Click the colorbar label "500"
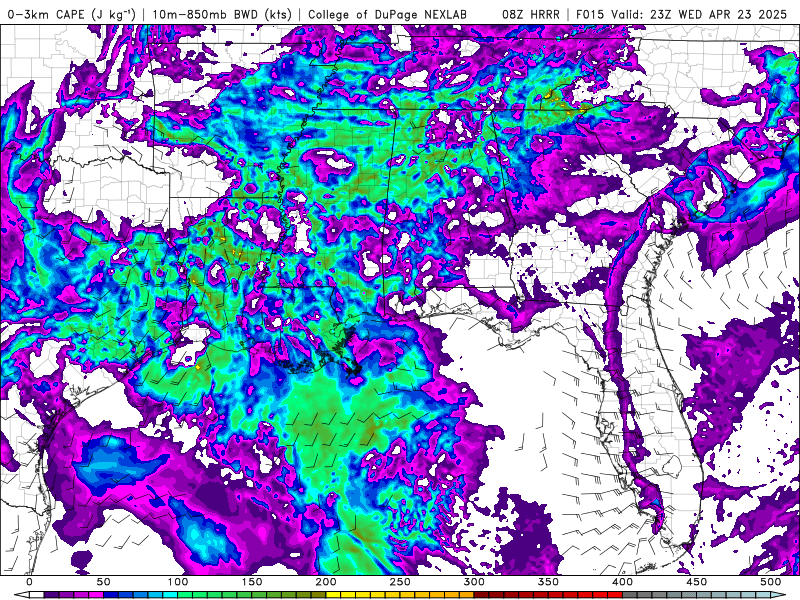 [x=770, y=582]
